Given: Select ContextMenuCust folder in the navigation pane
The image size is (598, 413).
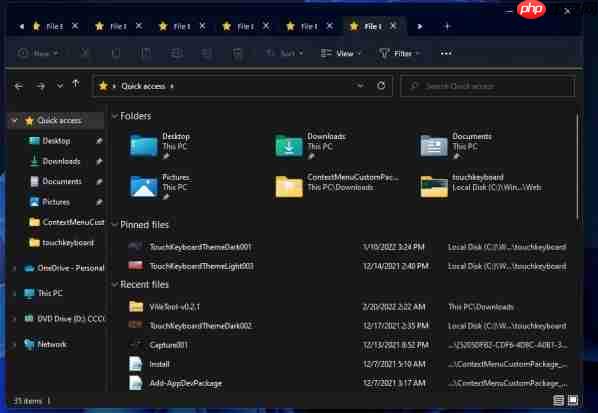Looking at the screenshot, I should 66,222.
